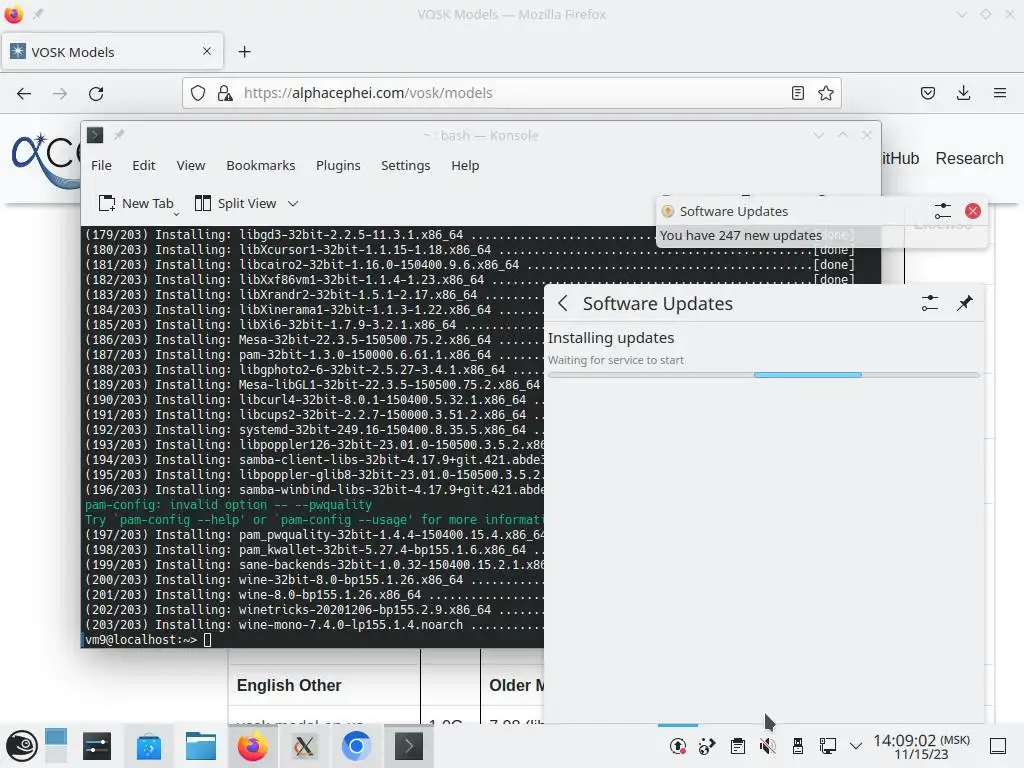Click the GitHub link on the webpage
This screenshot has height=768, width=1024.
tap(900, 158)
